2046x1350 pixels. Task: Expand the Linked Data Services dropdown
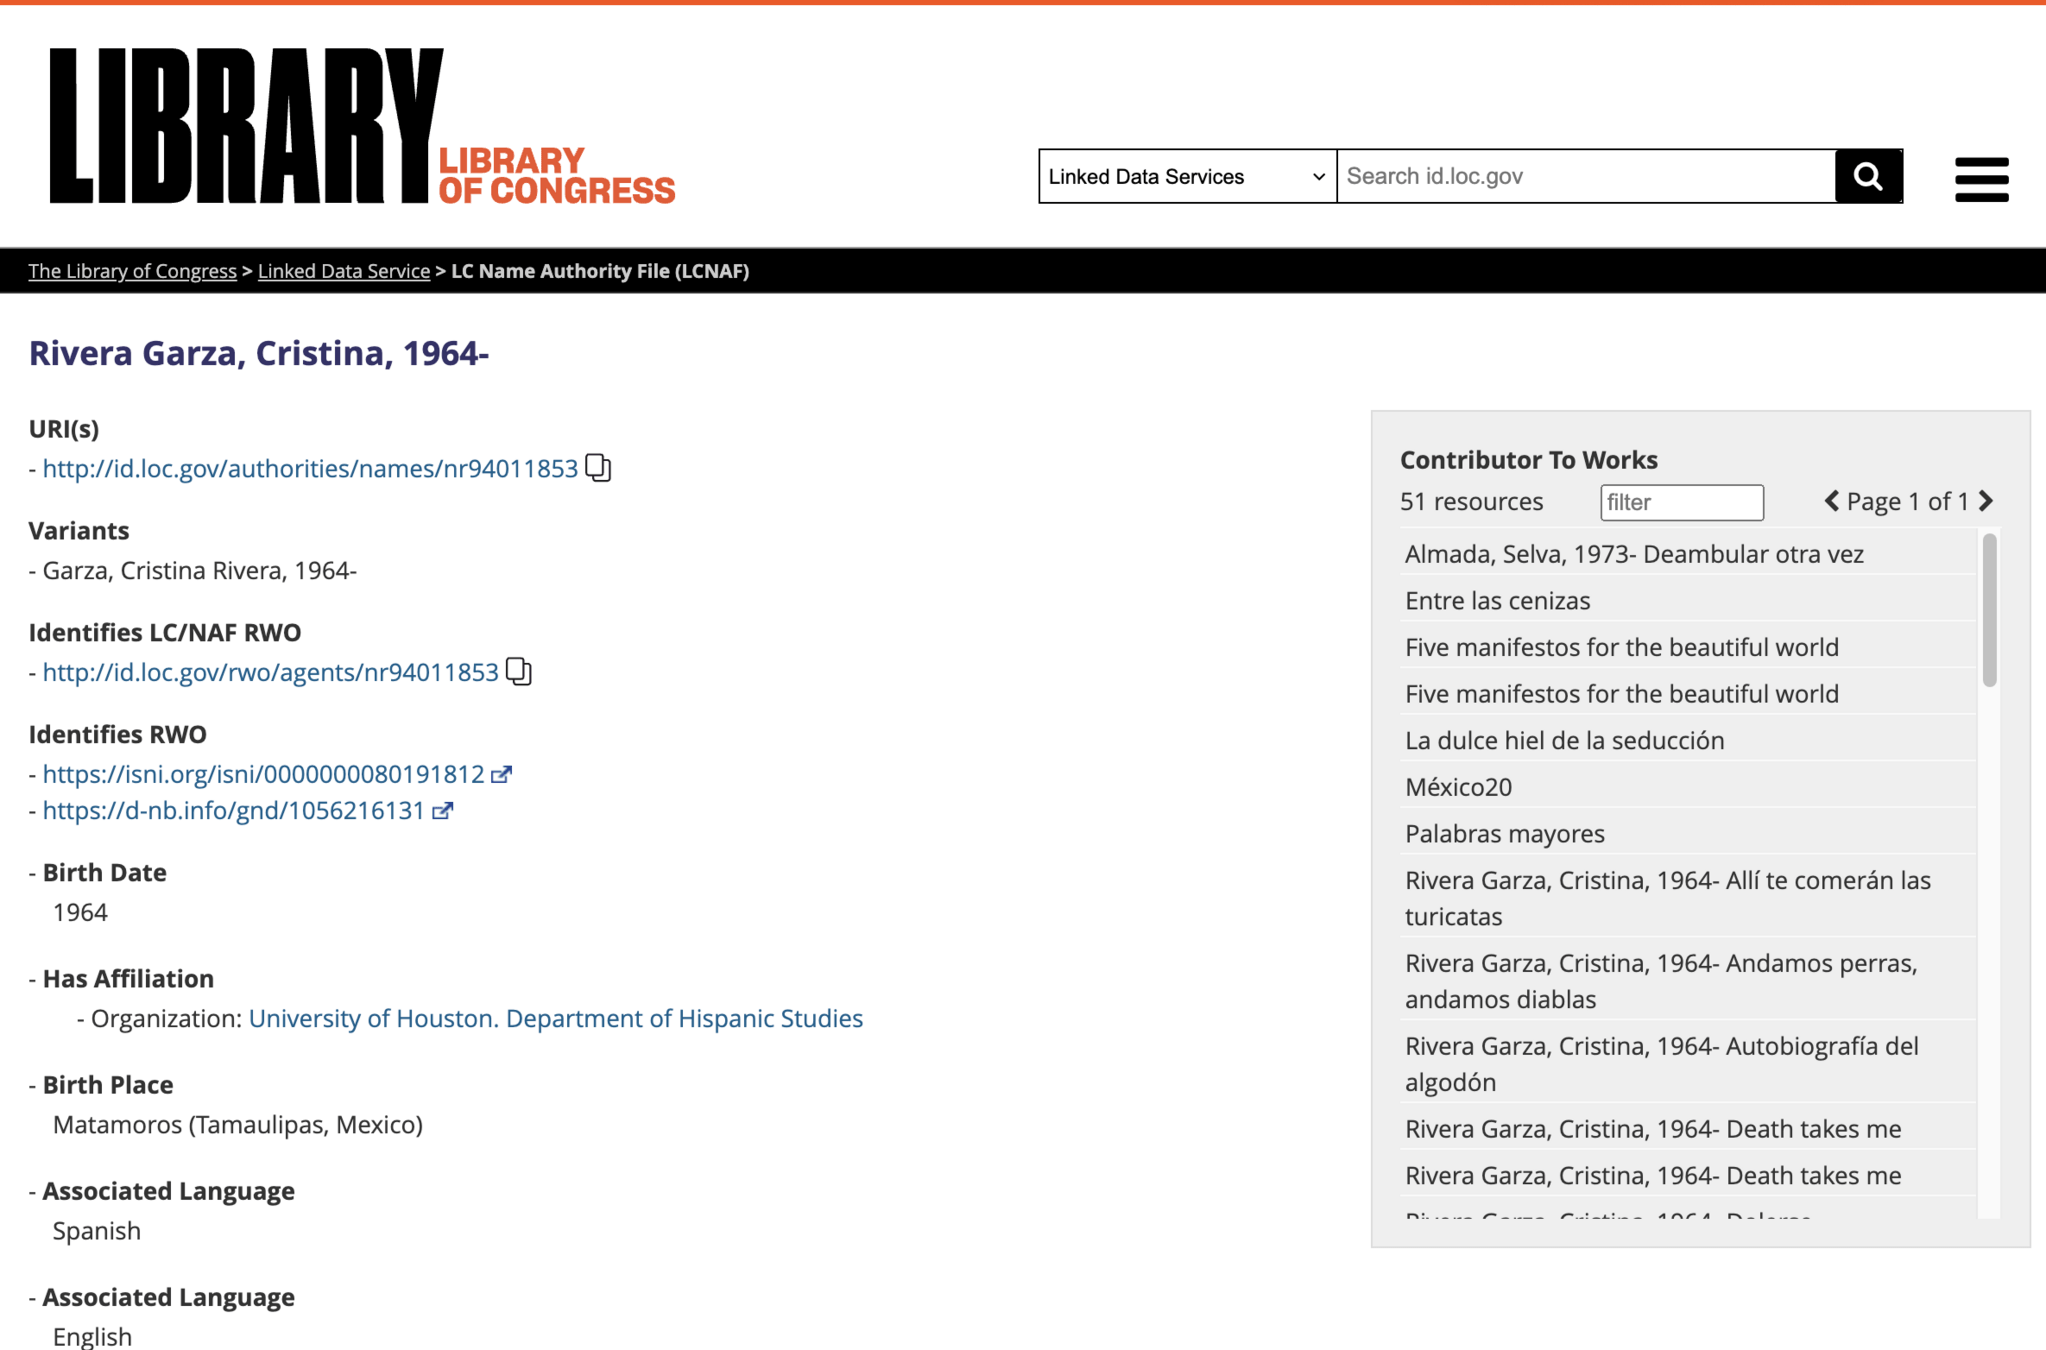tap(1187, 177)
